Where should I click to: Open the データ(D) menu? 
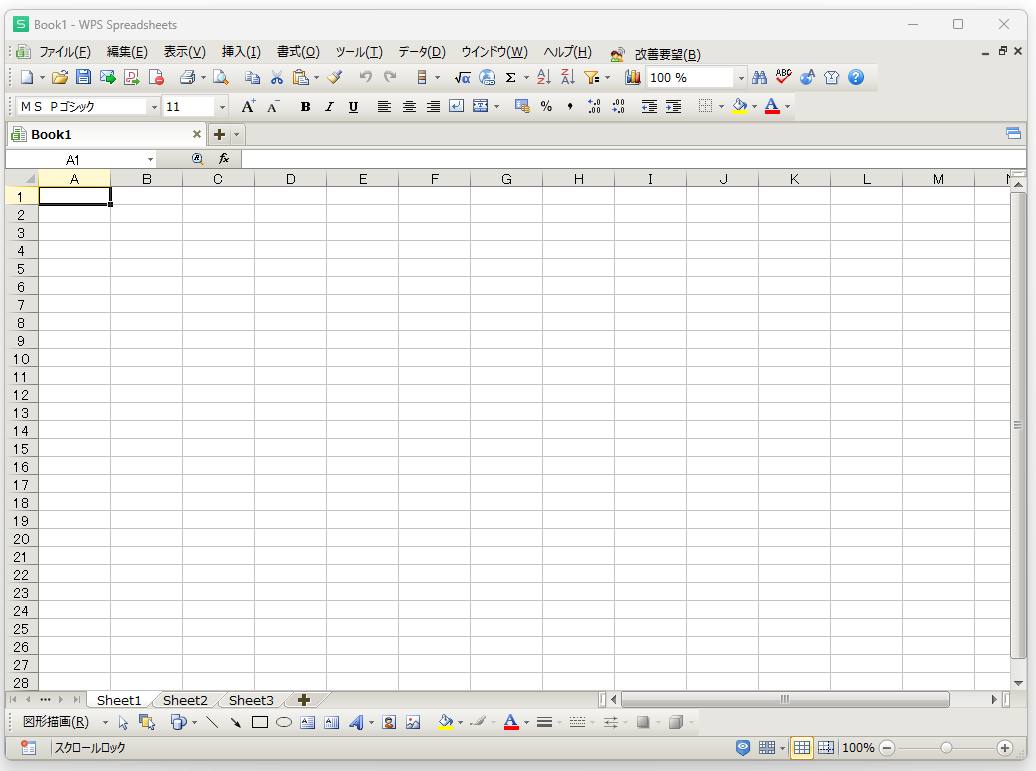[421, 52]
